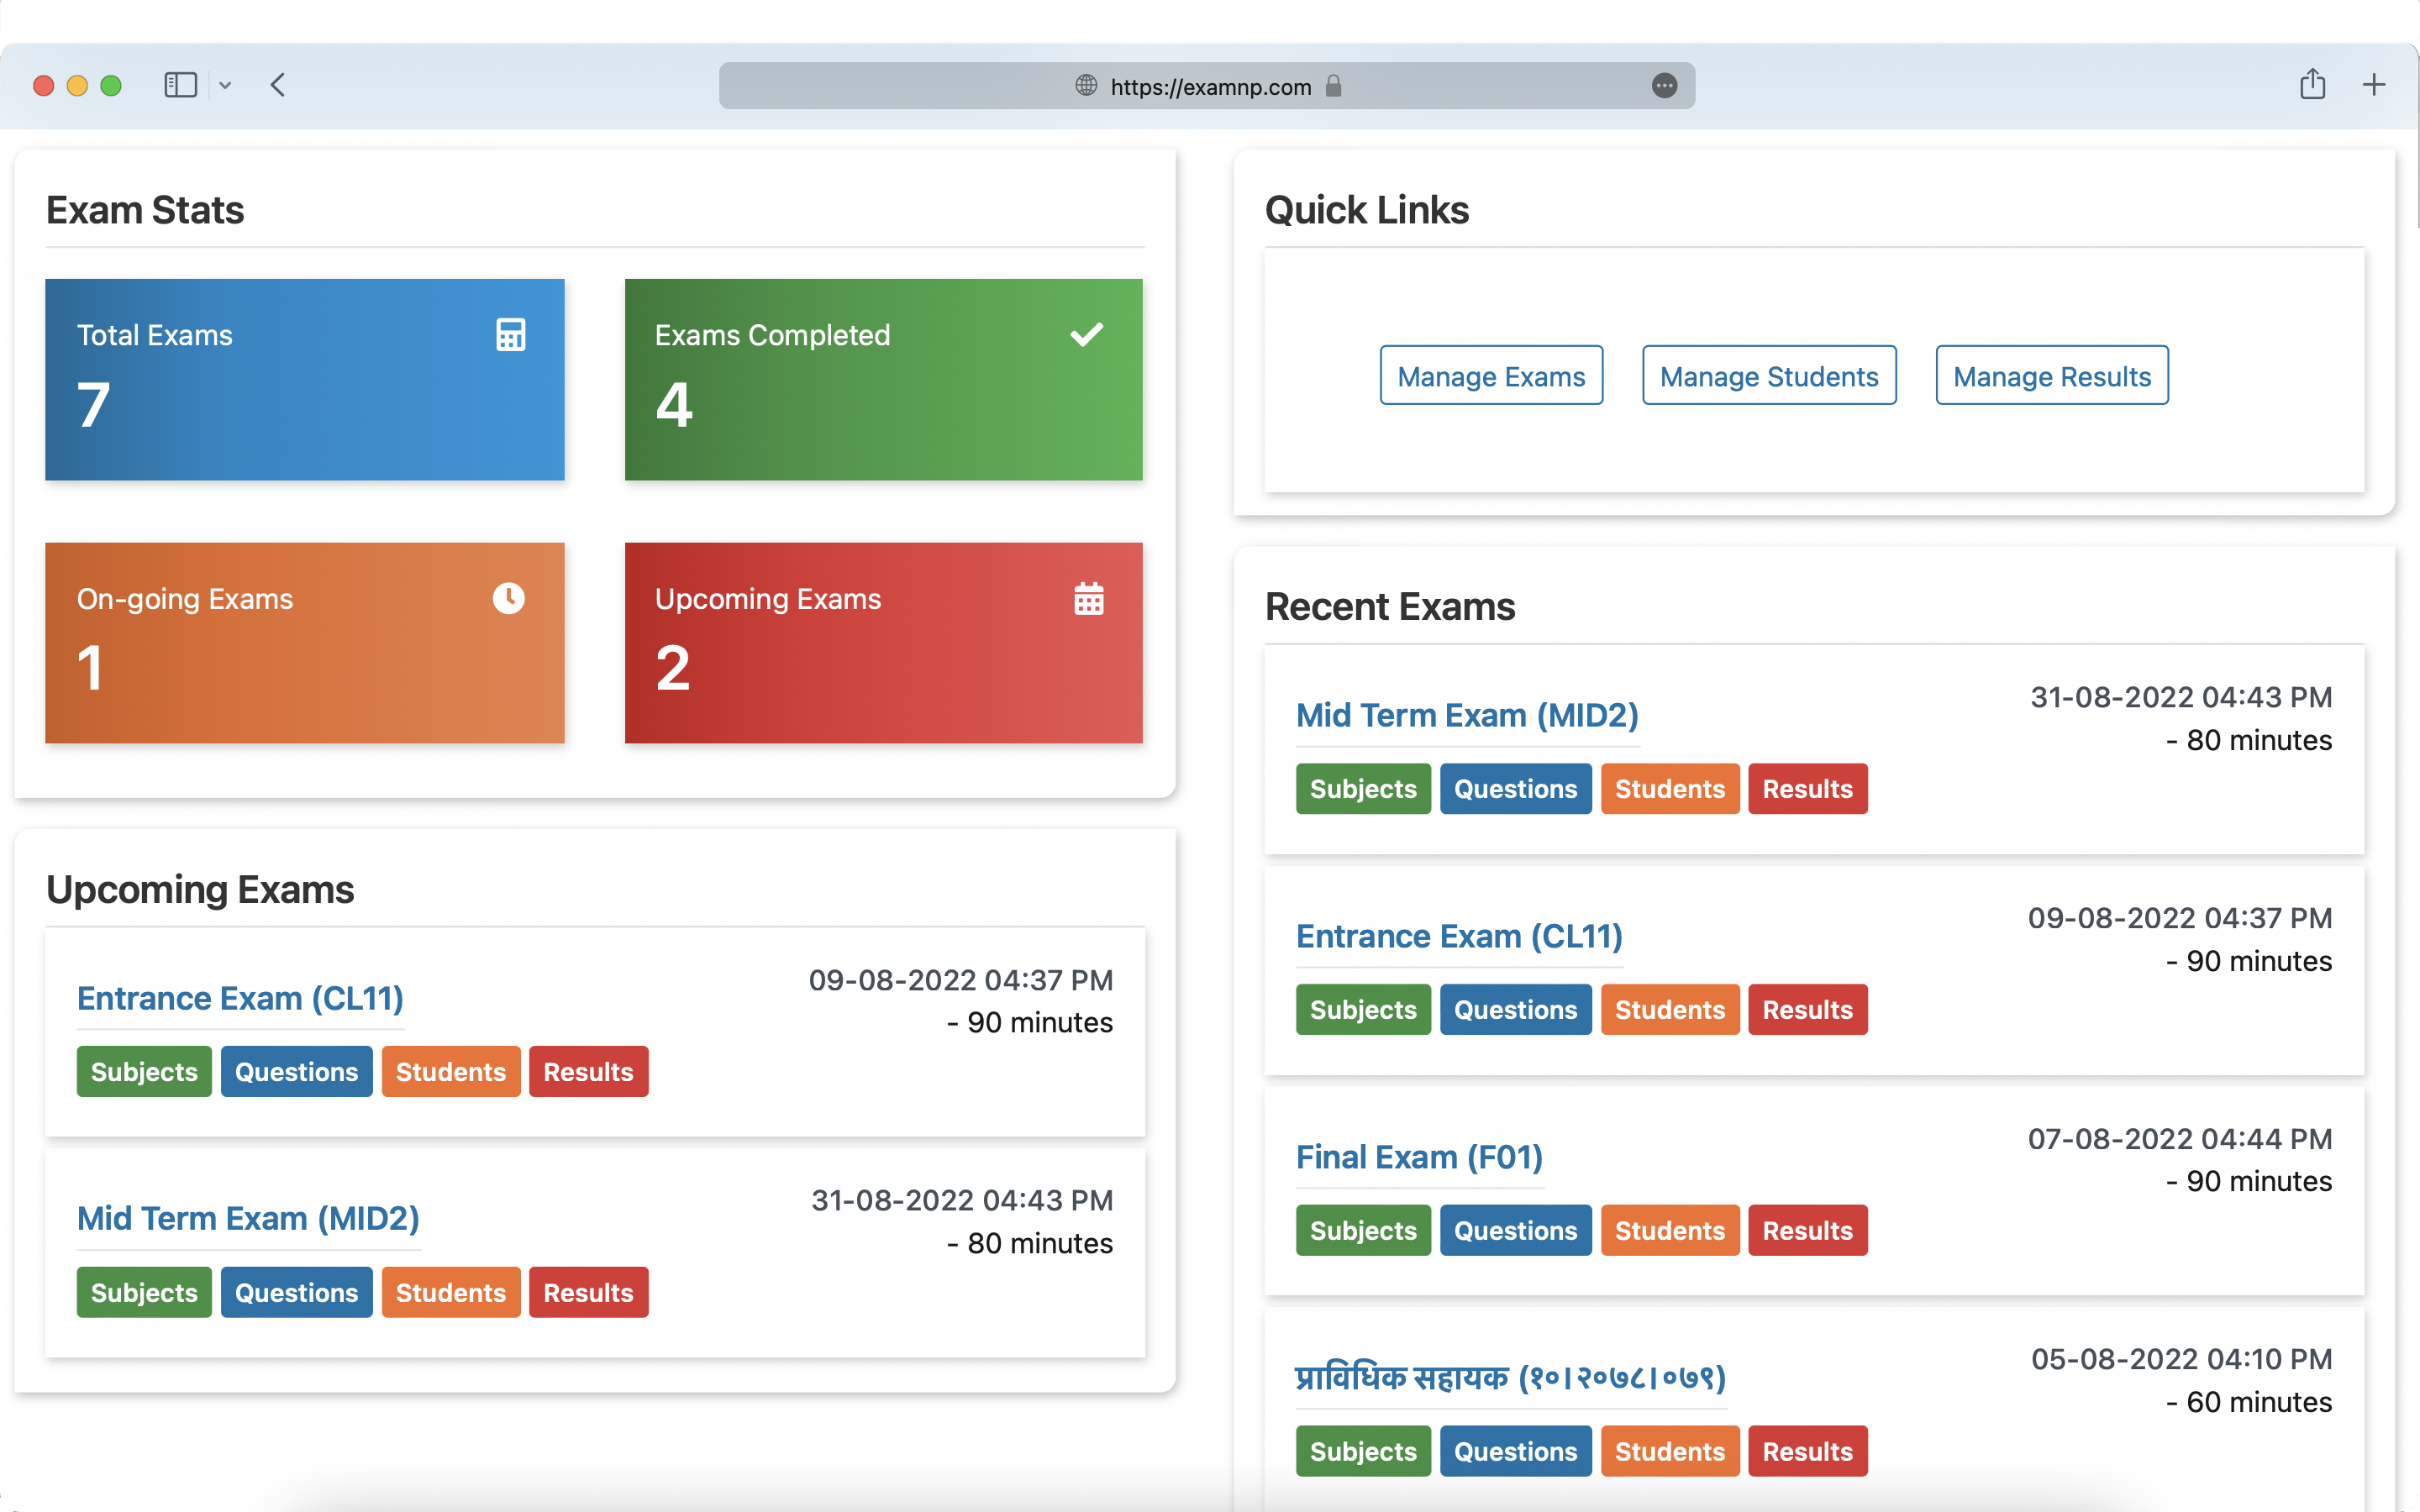Open Entrance Exam CL11 in recent exams
The image size is (2420, 1512).
coord(1460,936)
